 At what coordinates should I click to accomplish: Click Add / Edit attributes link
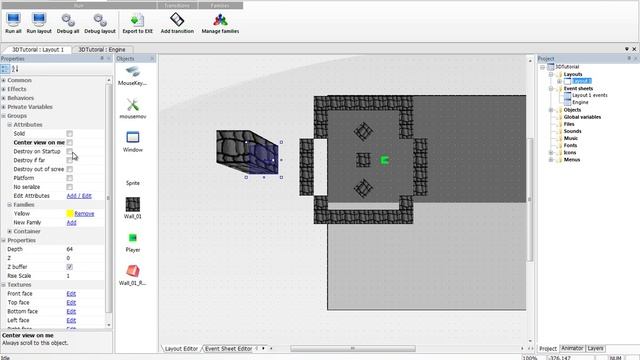pyautogui.click(x=79, y=196)
